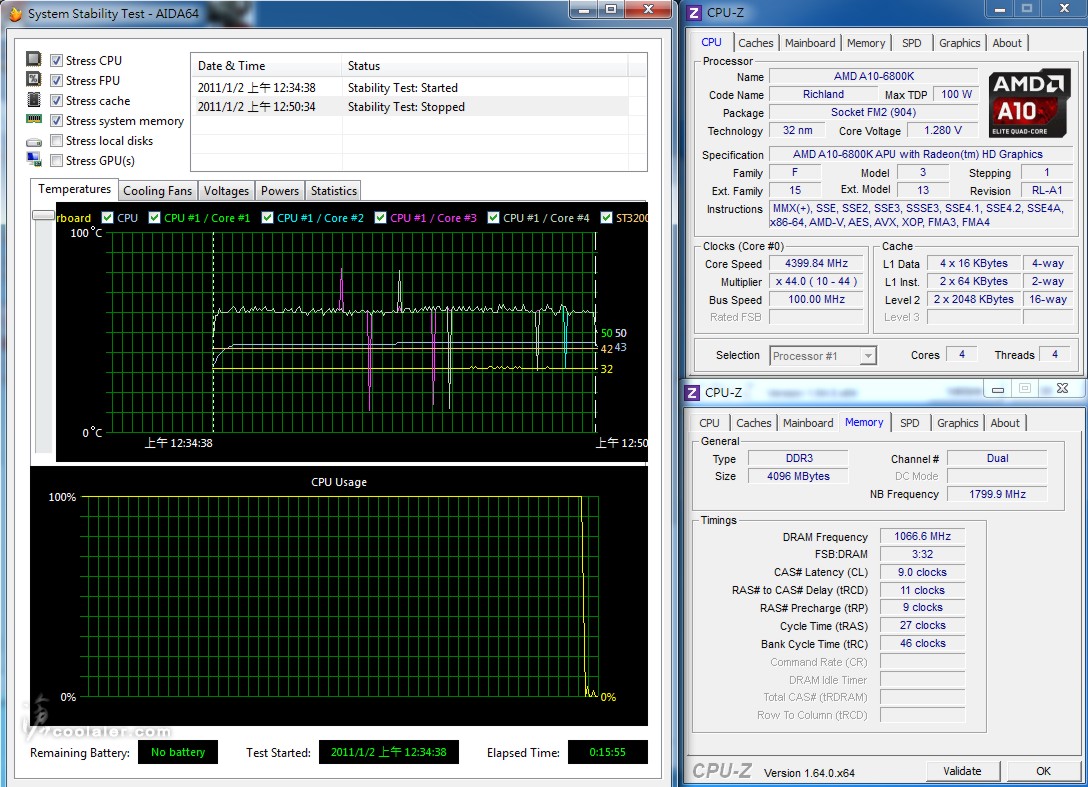Switch to CPU tab in CPU-Z memory window

pos(709,423)
